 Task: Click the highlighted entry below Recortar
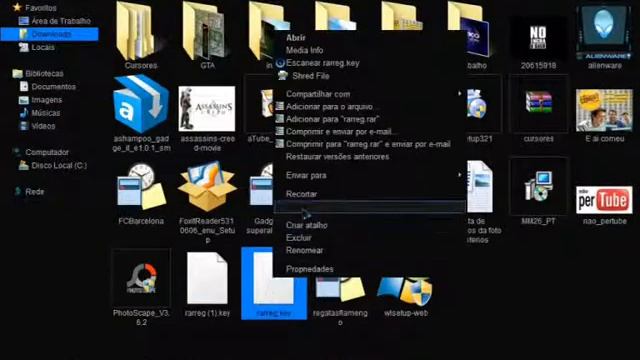[x=370, y=207]
